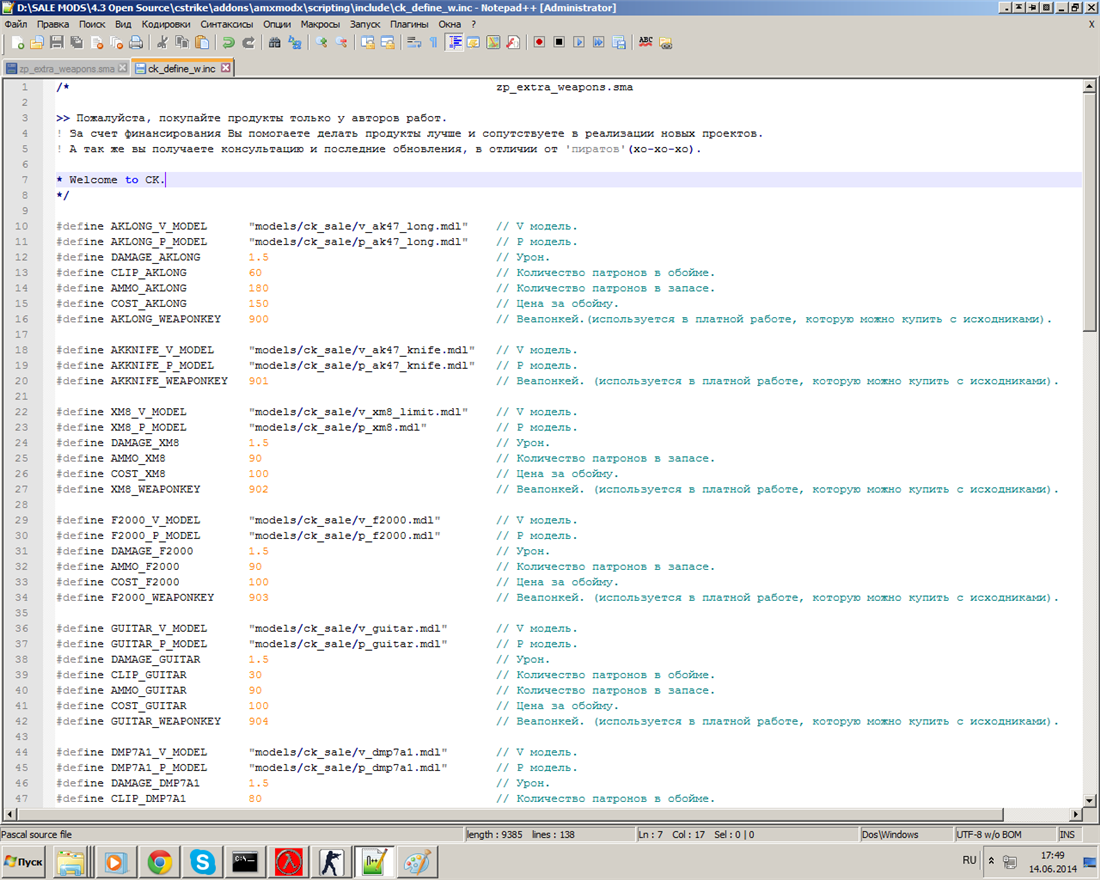Click the function list toolbar icon
1100x880 pixels.
coord(513,43)
